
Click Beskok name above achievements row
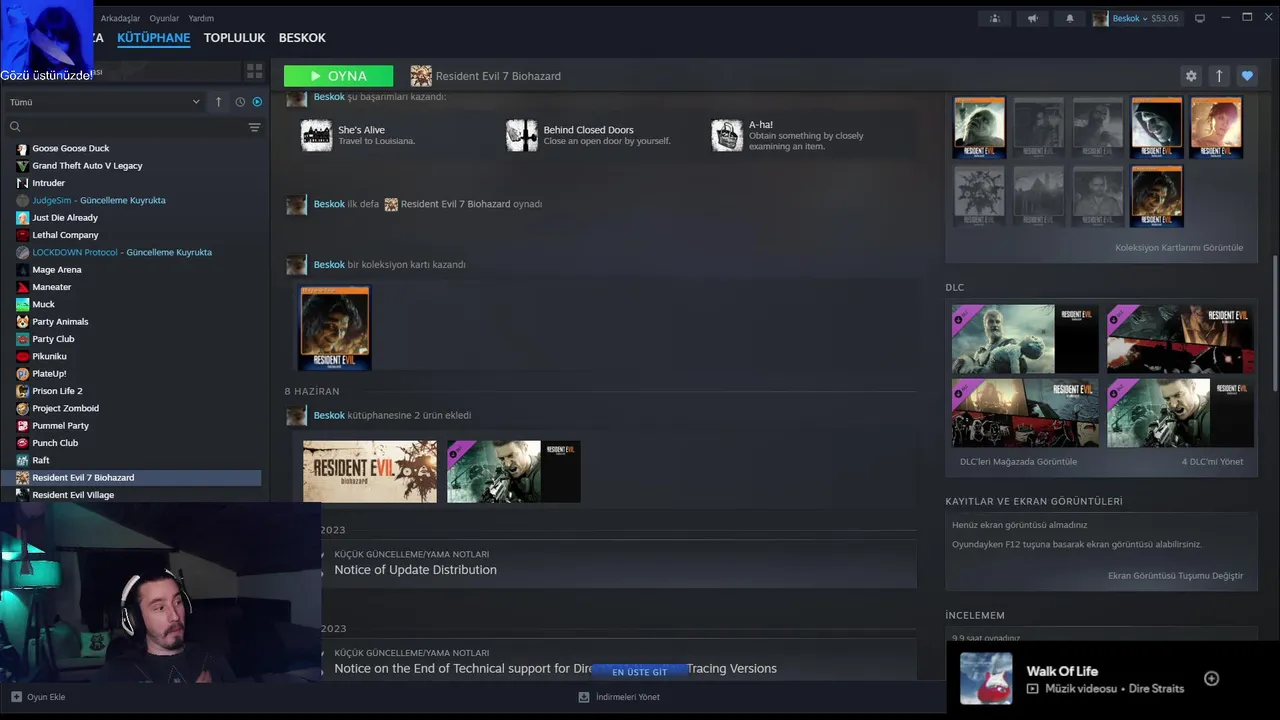click(329, 97)
